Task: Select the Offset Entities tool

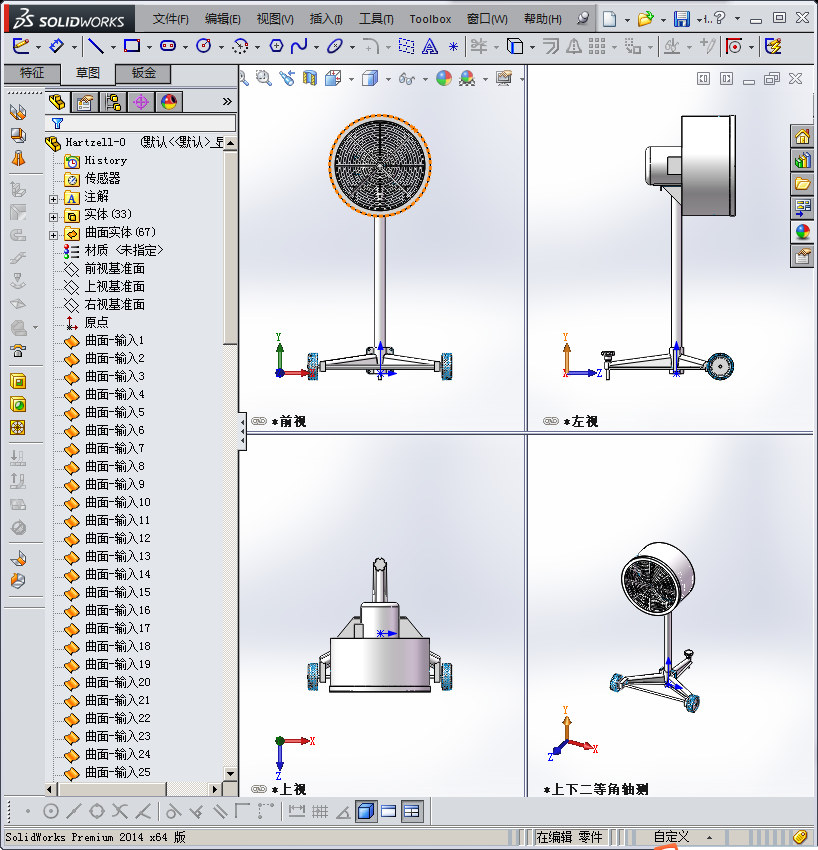Action: point(551,47)
